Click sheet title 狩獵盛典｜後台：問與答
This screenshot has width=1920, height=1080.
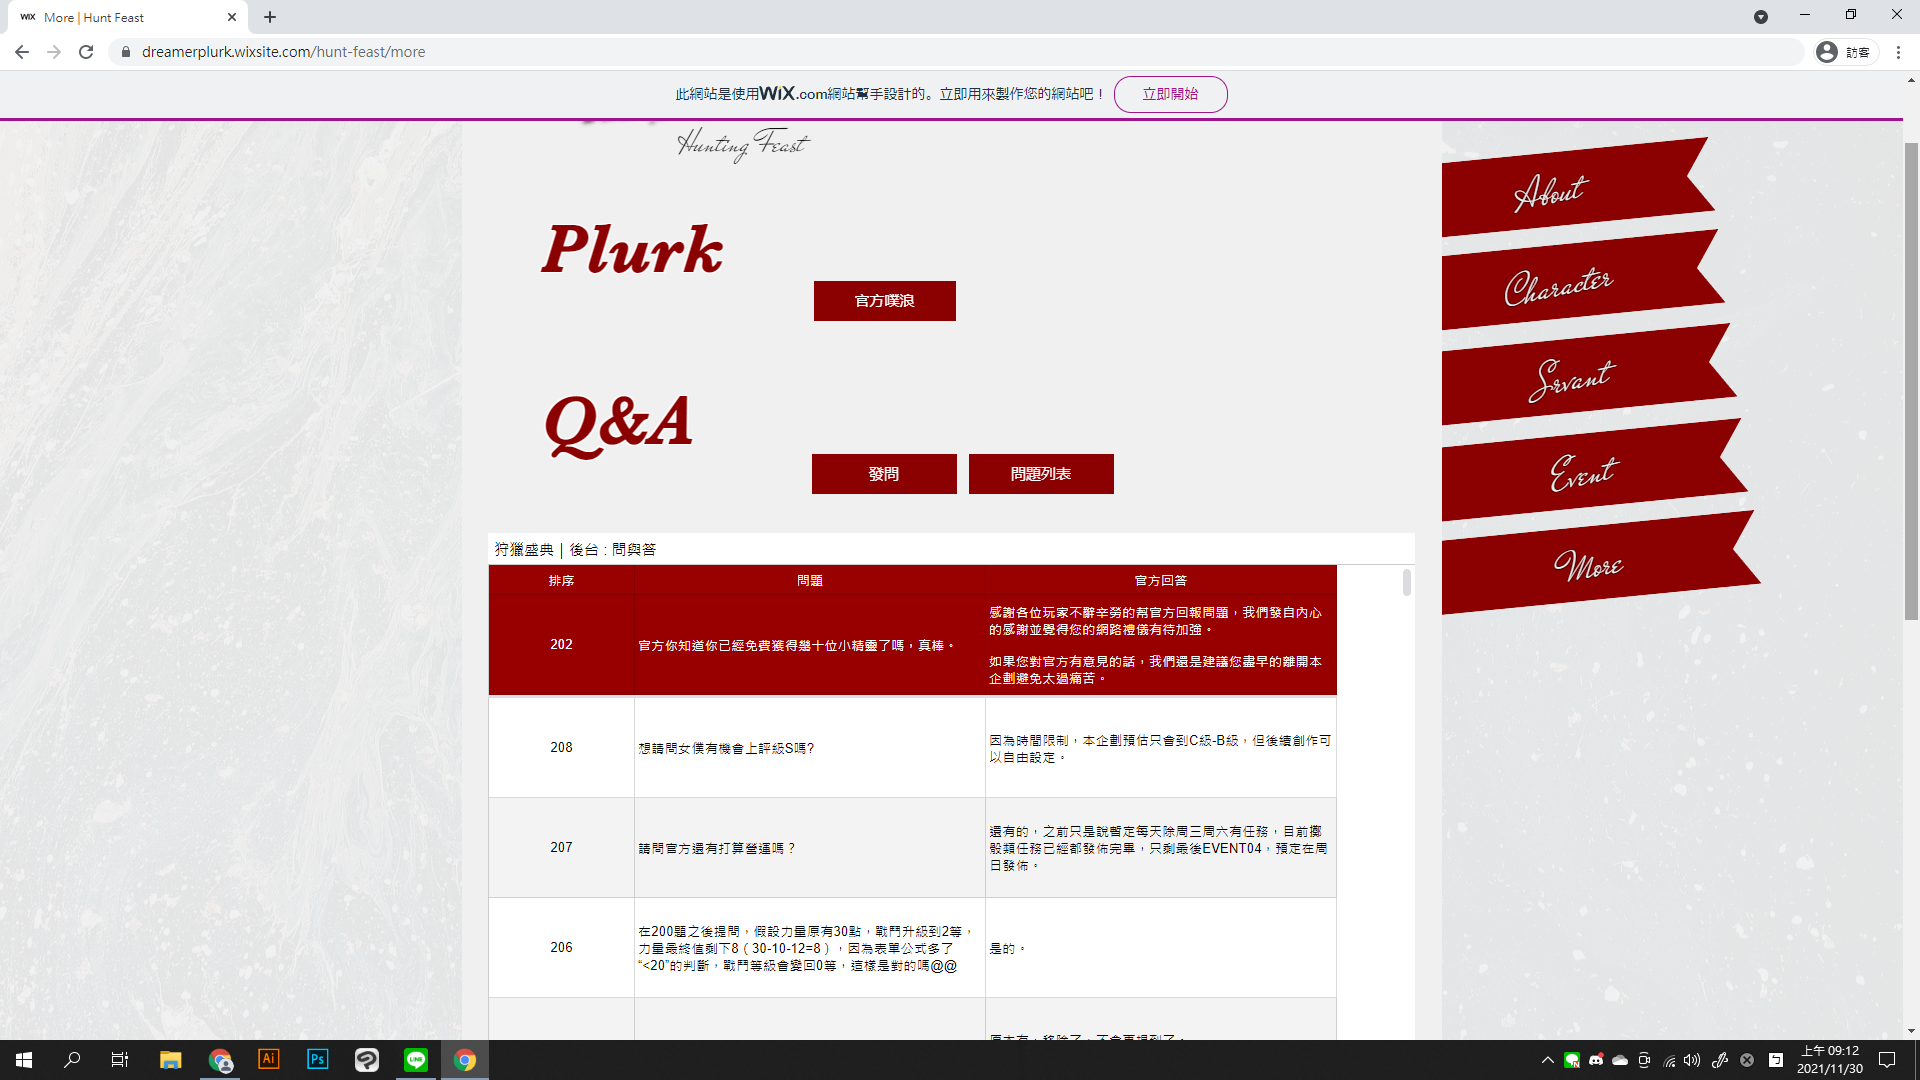coord(575,550)
